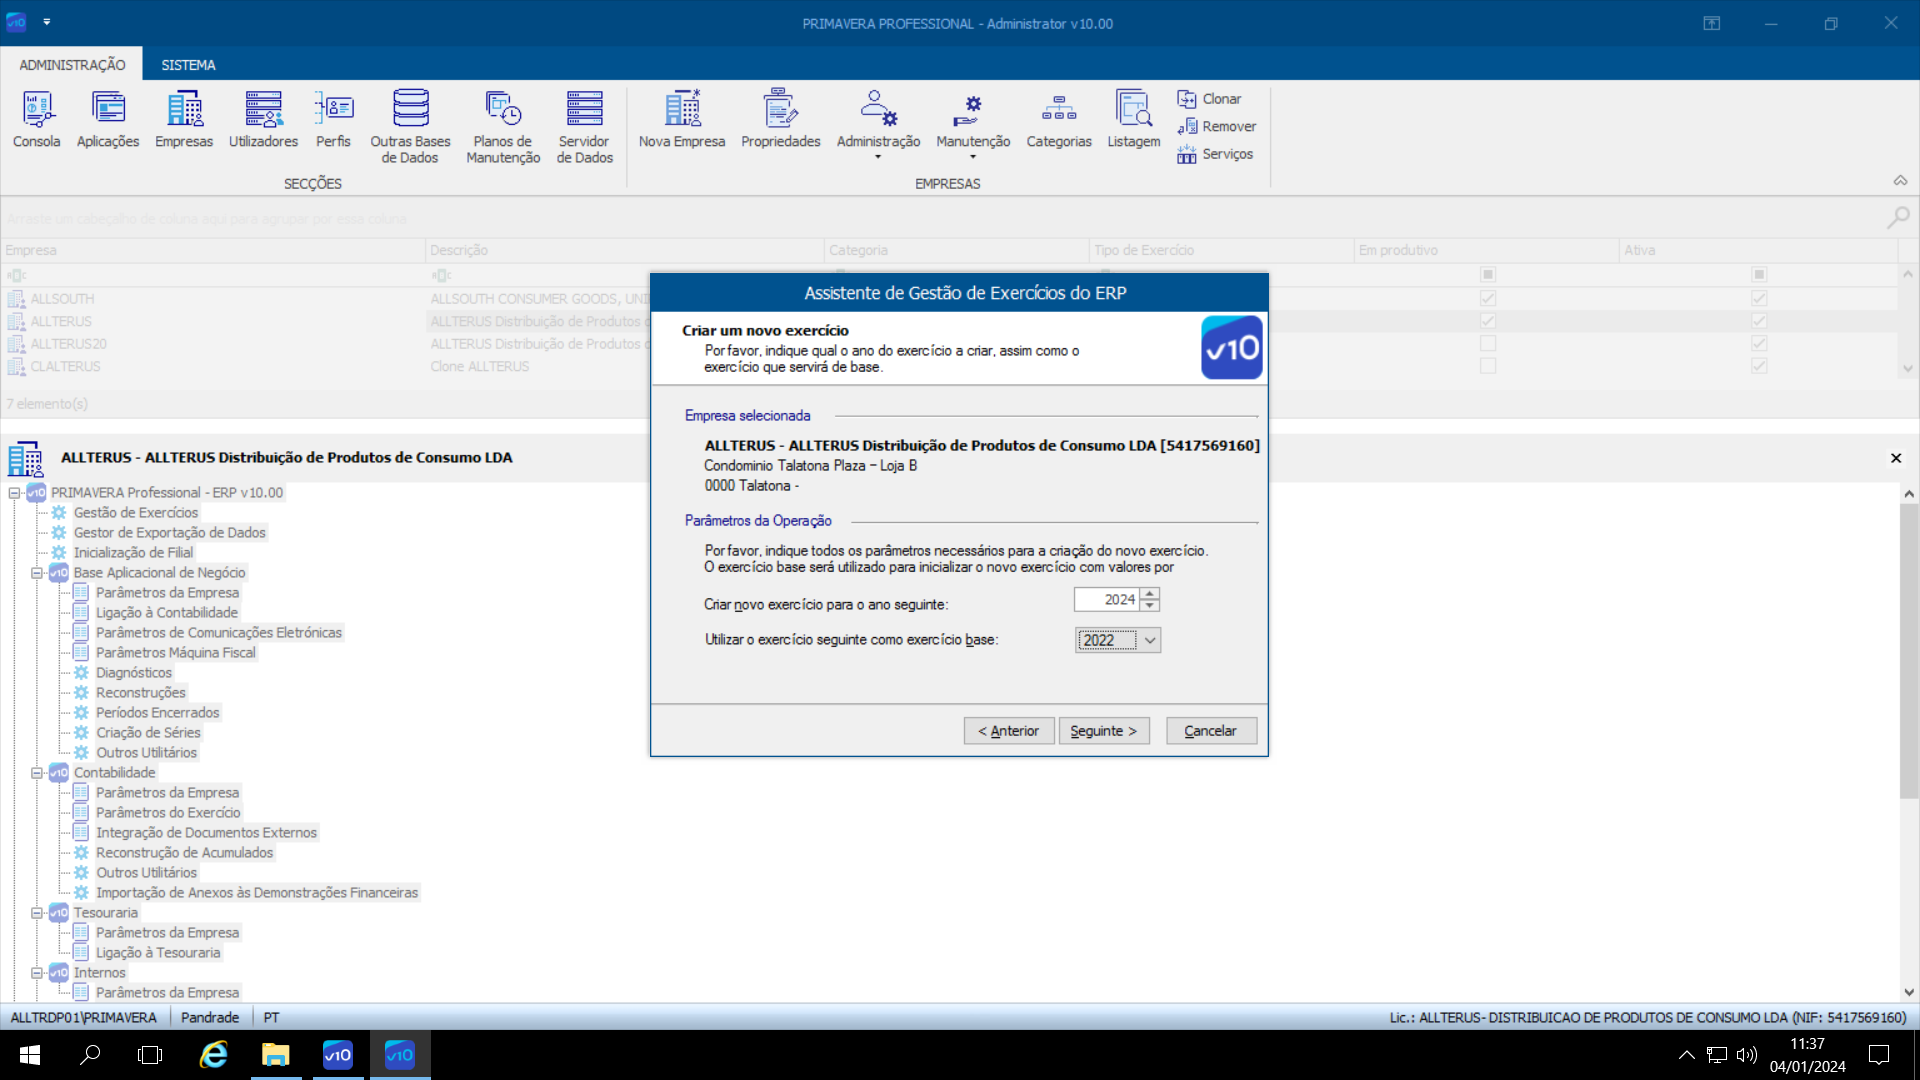Select the ADMINISTRAÇÃO ribbon tab
This screenshot has height=1080, width=1920.
tap(72, 65)
